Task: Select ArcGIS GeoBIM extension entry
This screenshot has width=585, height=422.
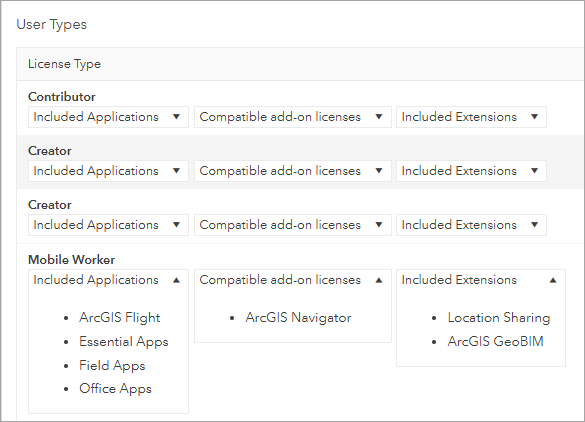Action: pos(495,342)
